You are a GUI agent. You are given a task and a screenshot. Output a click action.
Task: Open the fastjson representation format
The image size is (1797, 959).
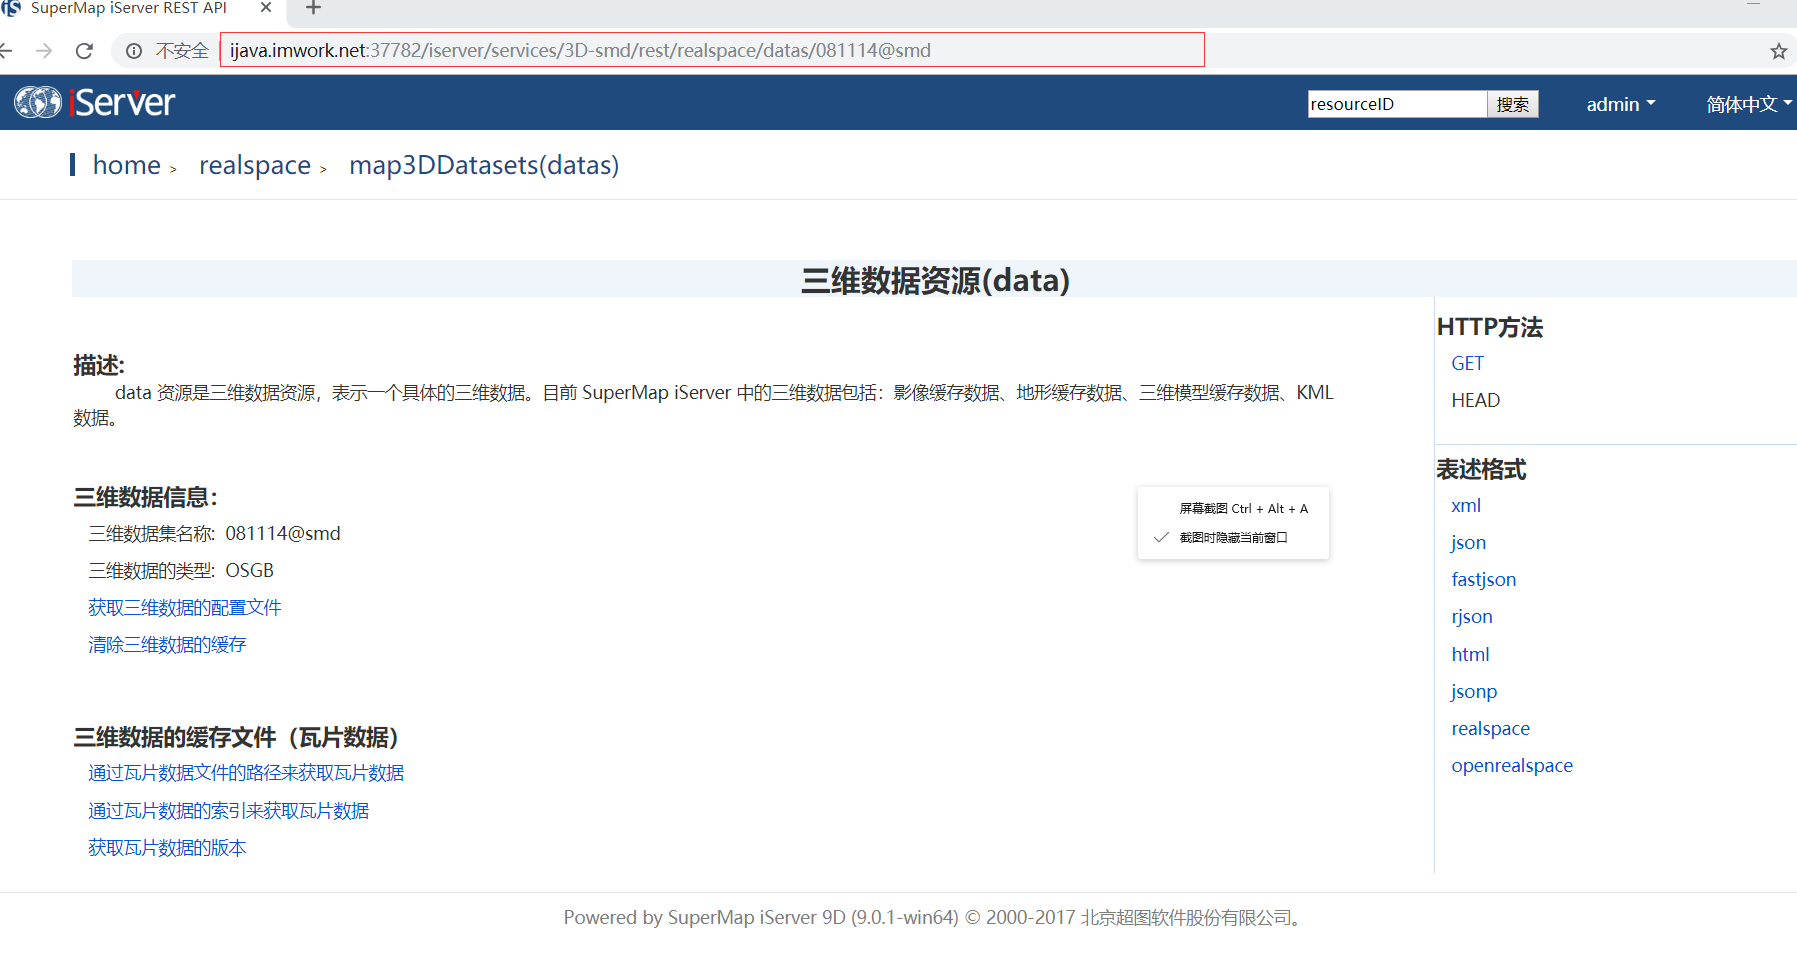click(x=1483, y=580)
